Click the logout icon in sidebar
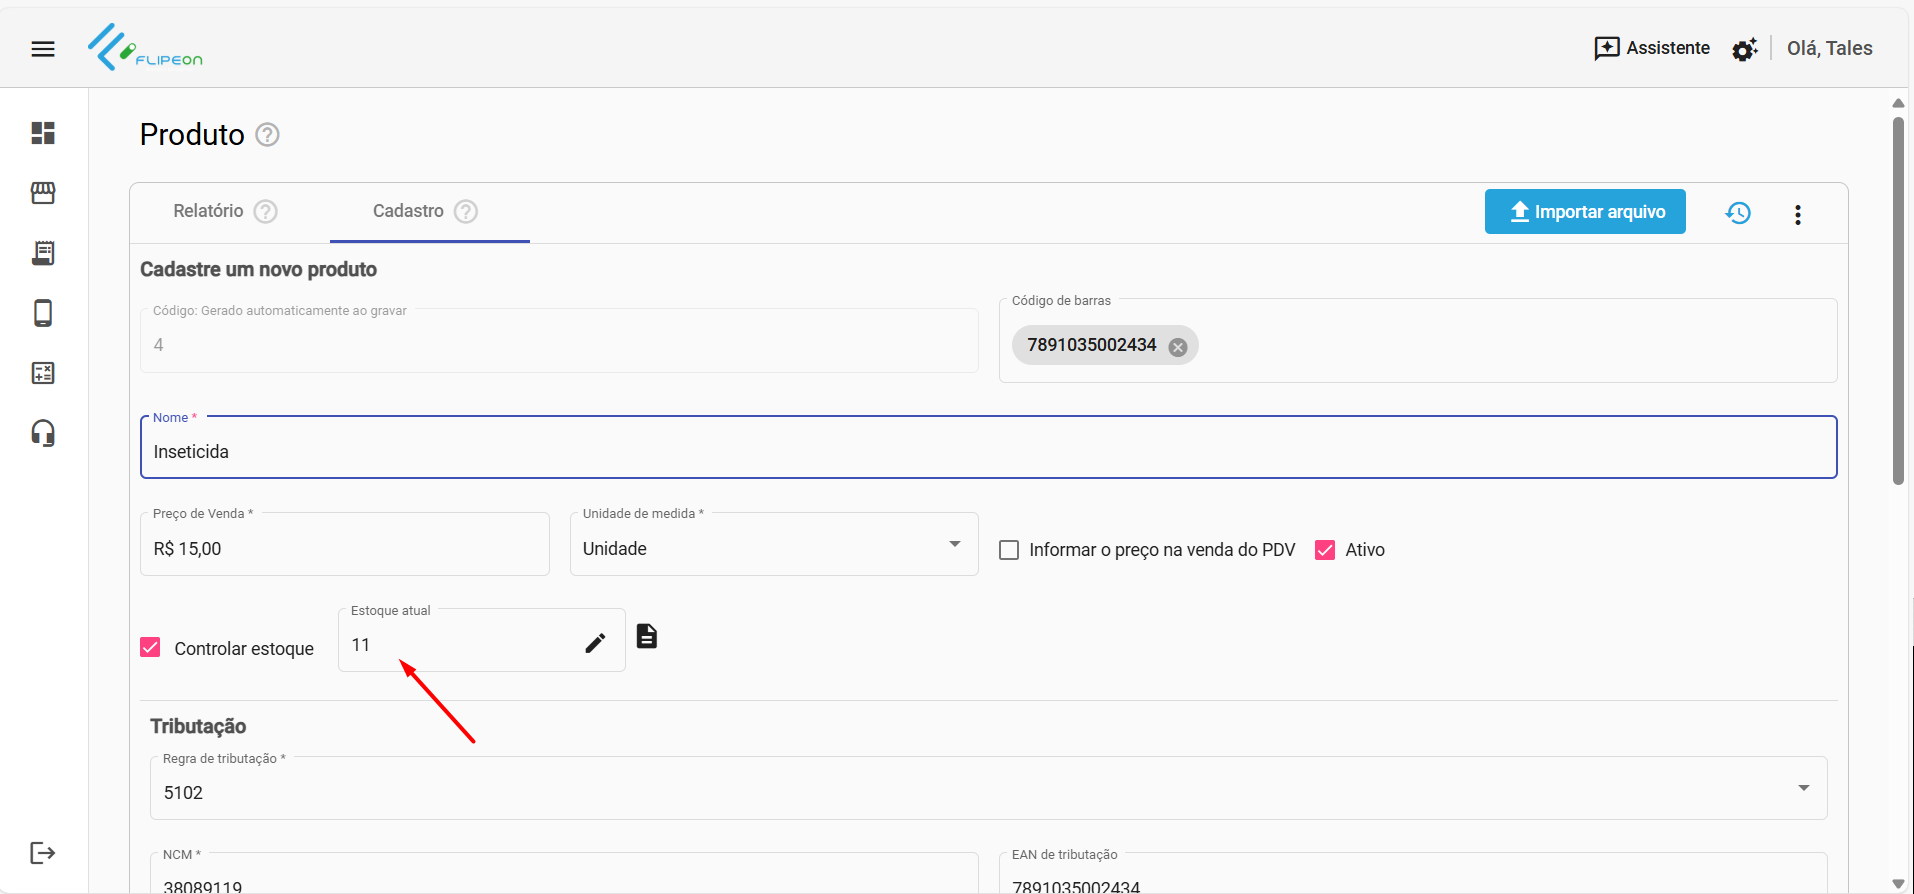This screenshot has height=894, width=1914. [43, 853]
